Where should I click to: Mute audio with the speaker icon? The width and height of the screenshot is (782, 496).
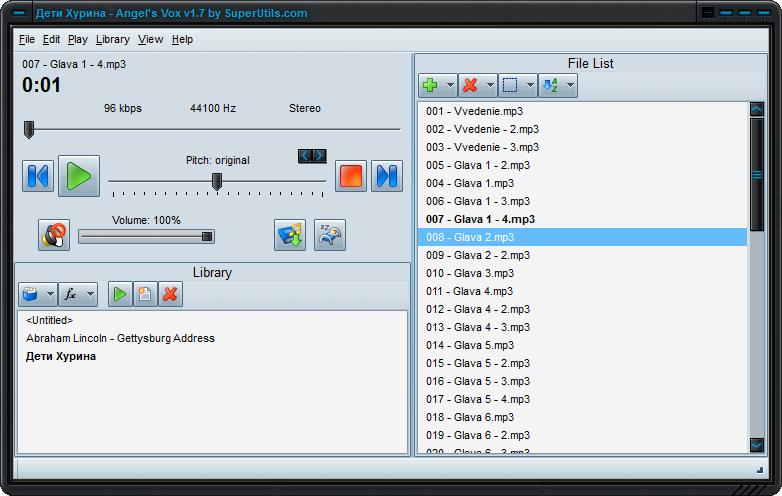click(54, 235)
